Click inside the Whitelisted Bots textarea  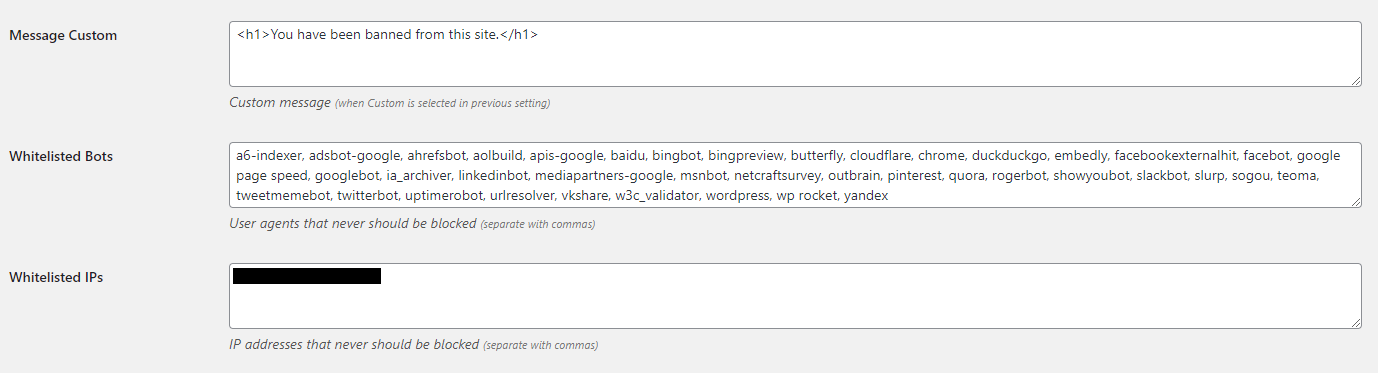[x=795, y=175]
